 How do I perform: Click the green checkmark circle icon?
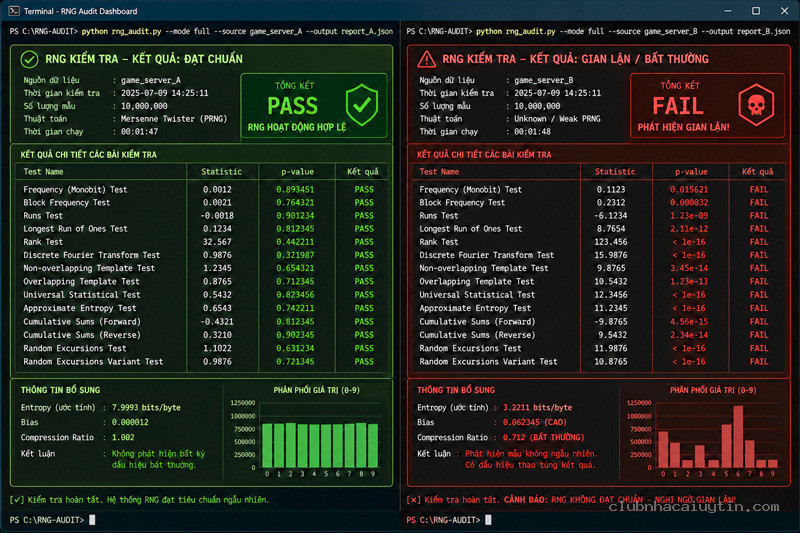[29, 59]
